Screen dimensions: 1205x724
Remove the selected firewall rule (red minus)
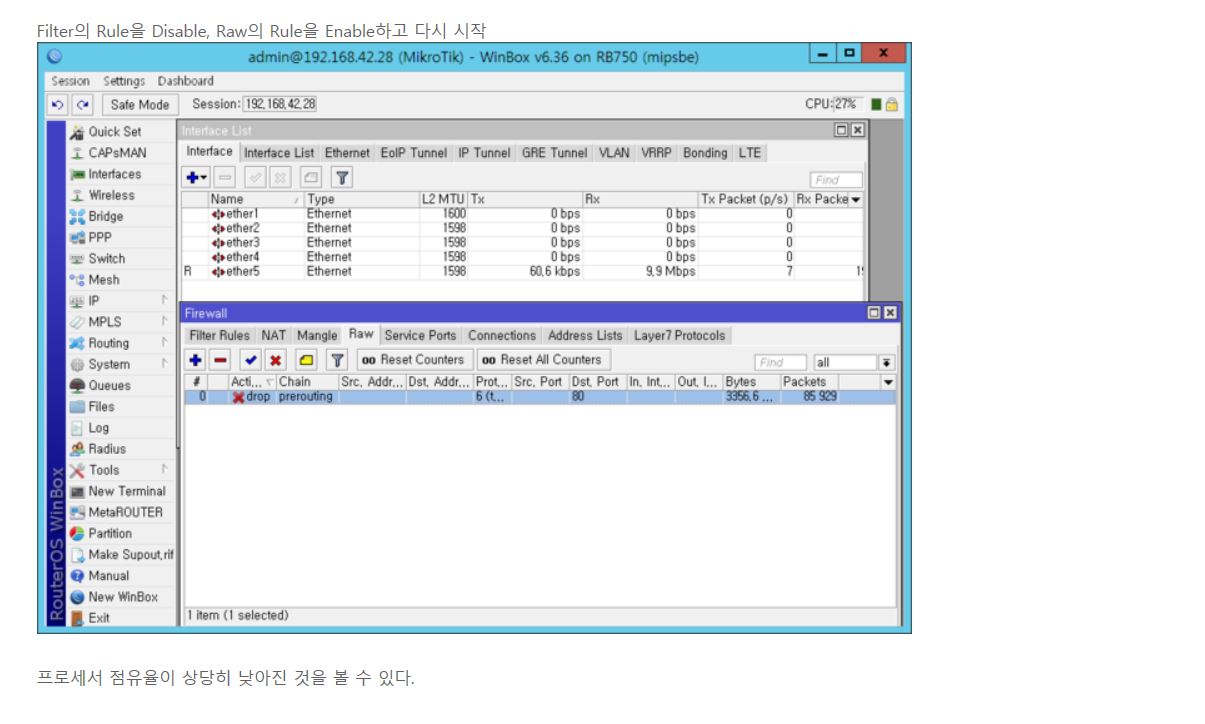[219, 360]
